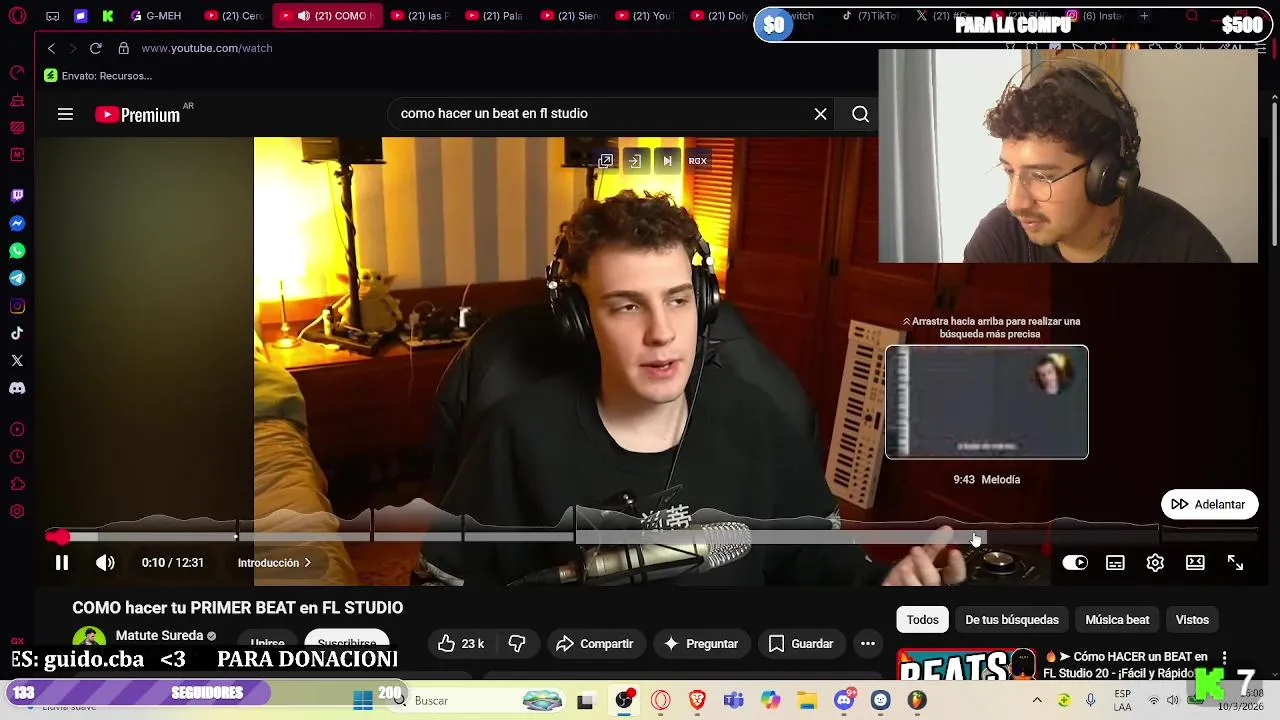Open Matute Sureda channel link
The width and height of the screenshot is (1280, 720).
(159, 636)
